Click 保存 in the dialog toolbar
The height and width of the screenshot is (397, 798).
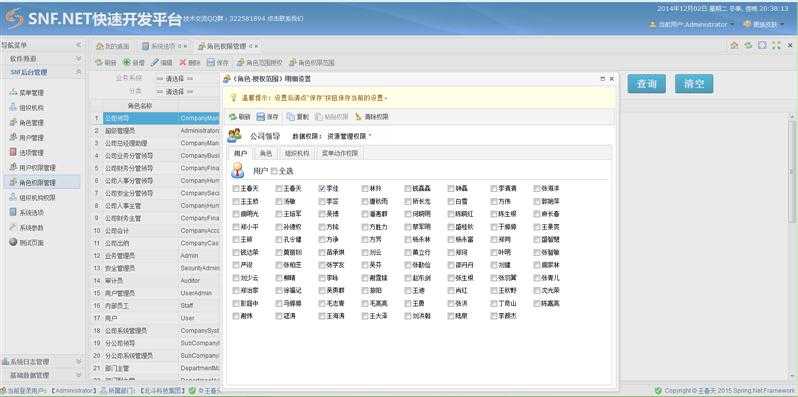tap(268, 117)
